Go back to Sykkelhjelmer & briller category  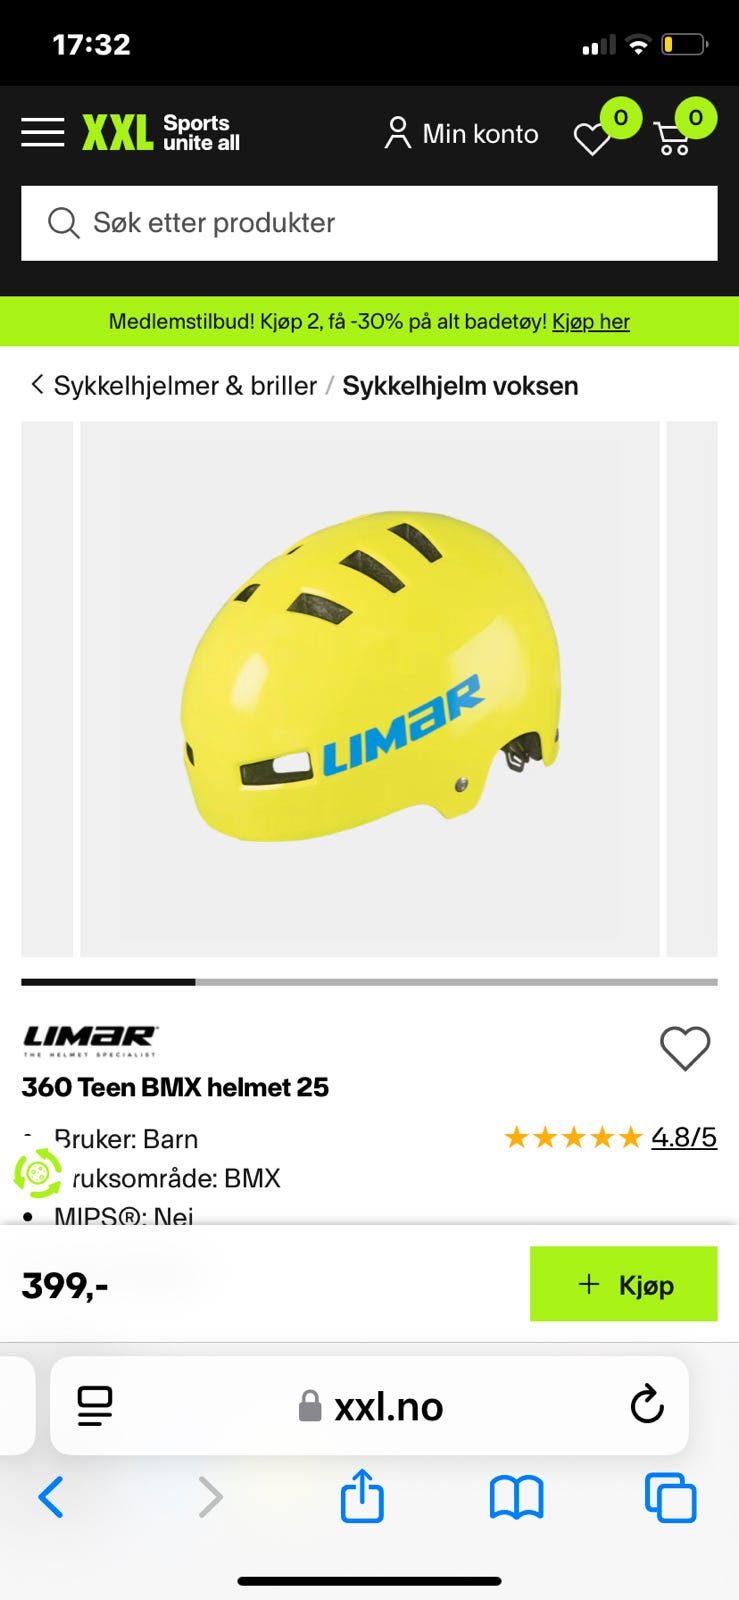(x=185, y=386)
